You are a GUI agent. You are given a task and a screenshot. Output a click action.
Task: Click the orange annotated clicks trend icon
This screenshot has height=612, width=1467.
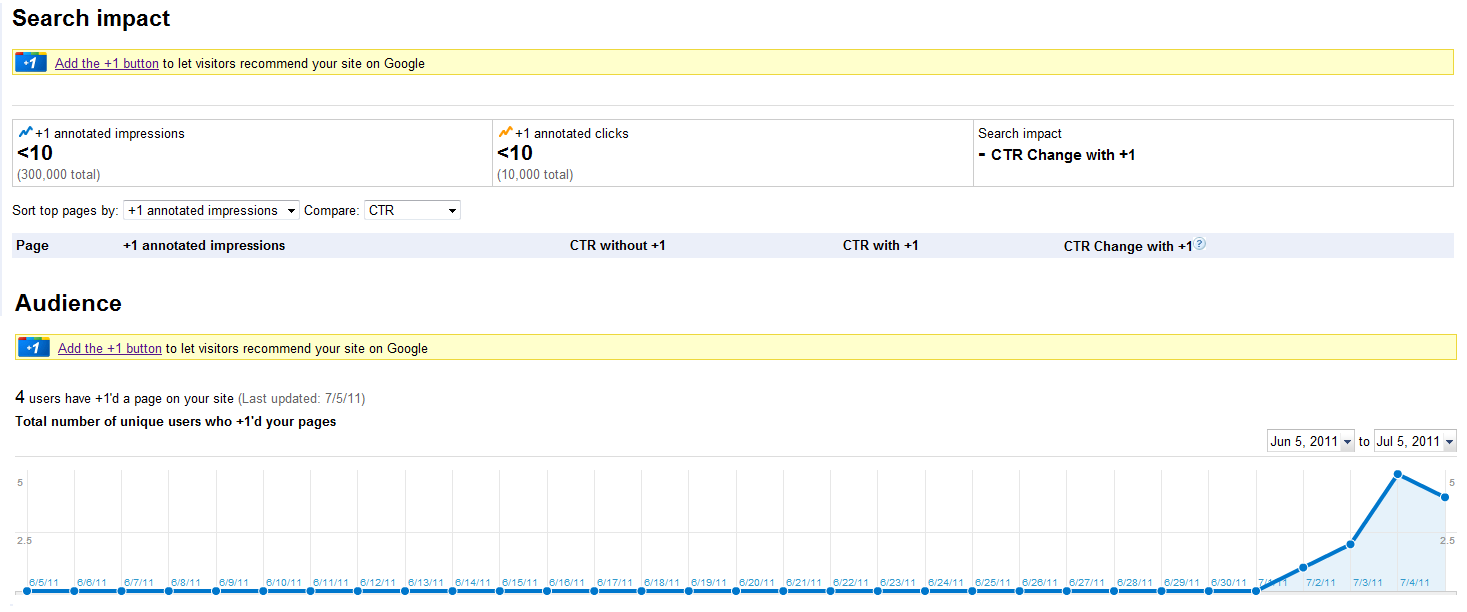(505, 132)
